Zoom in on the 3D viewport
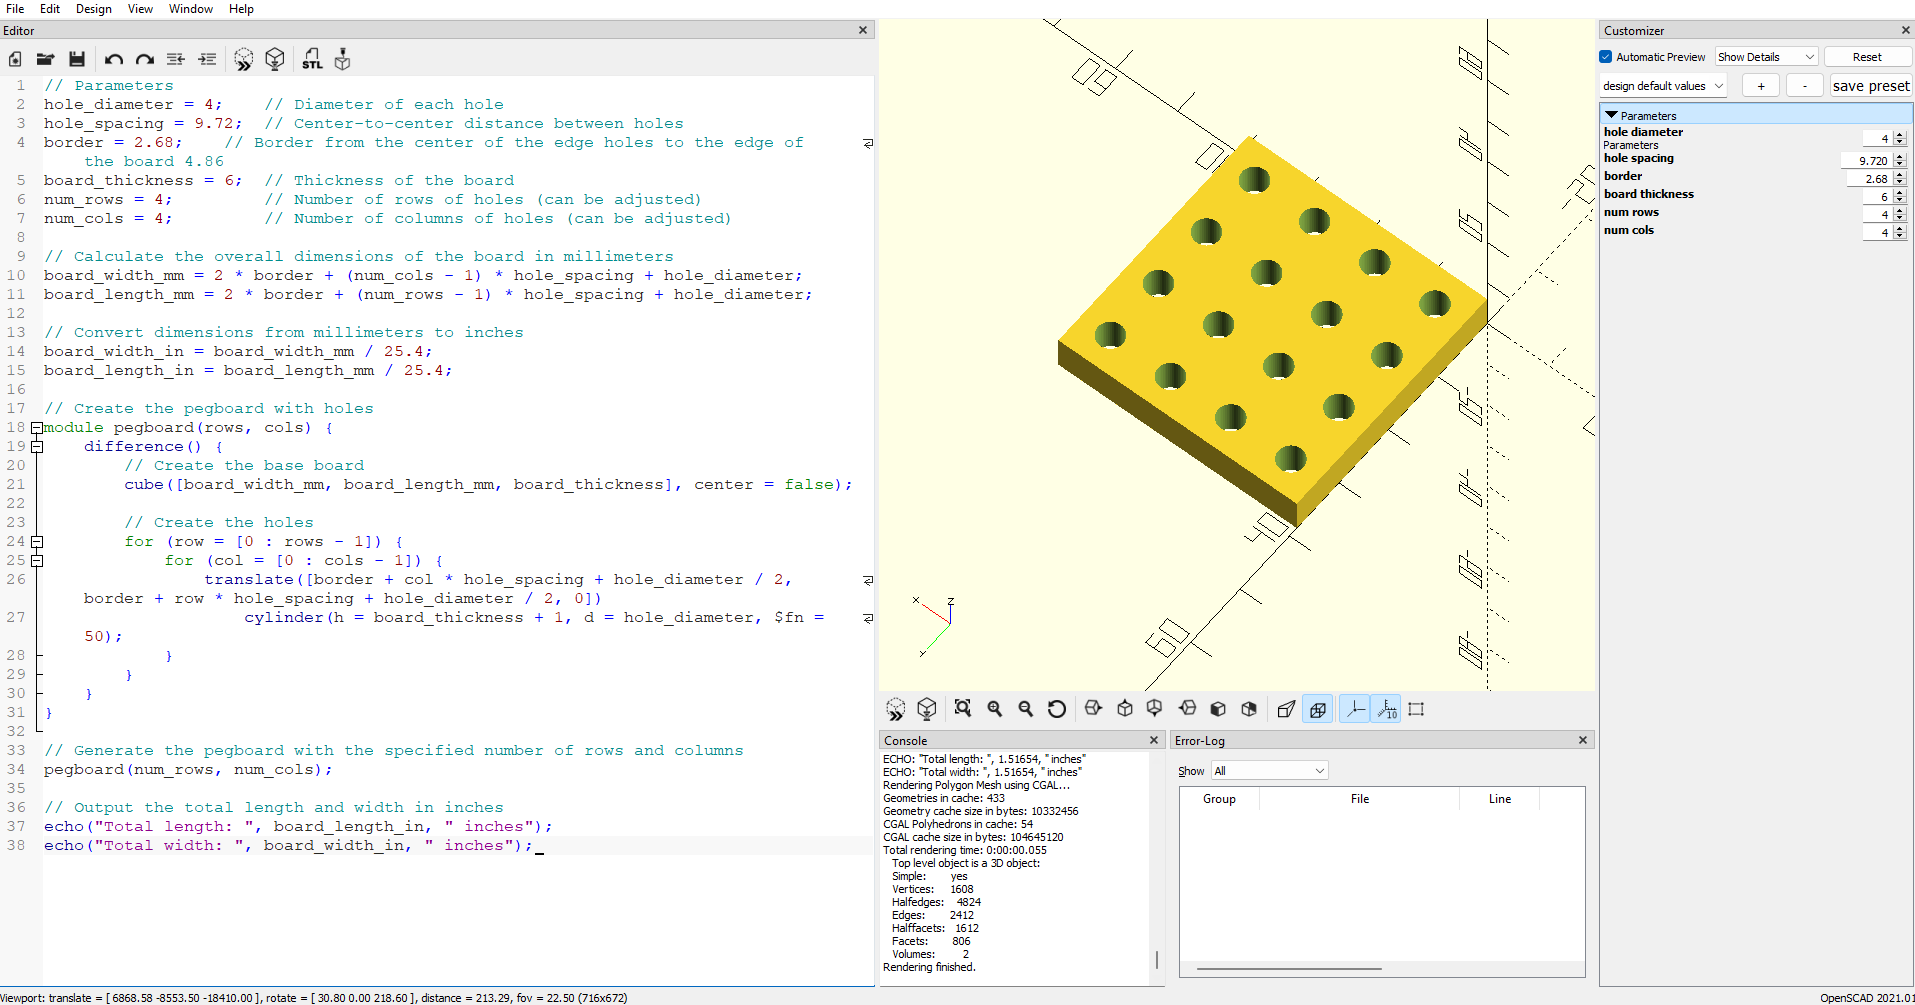The width and height of the screenshot is (1915, 1005). tap(995, 709)
